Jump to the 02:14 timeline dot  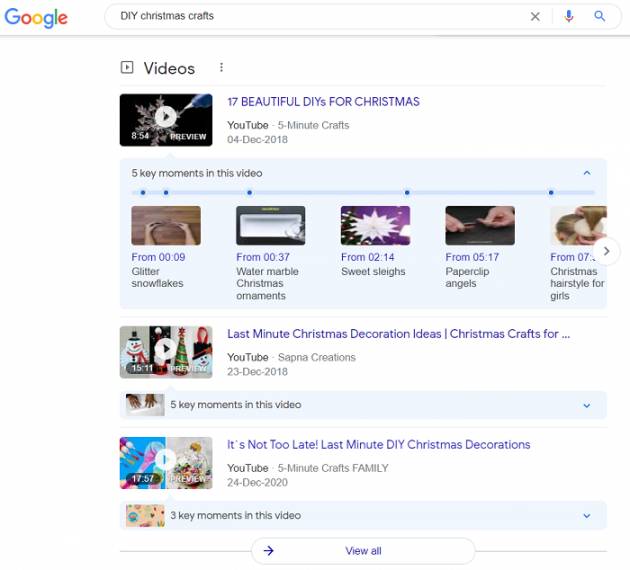(250, 192)
